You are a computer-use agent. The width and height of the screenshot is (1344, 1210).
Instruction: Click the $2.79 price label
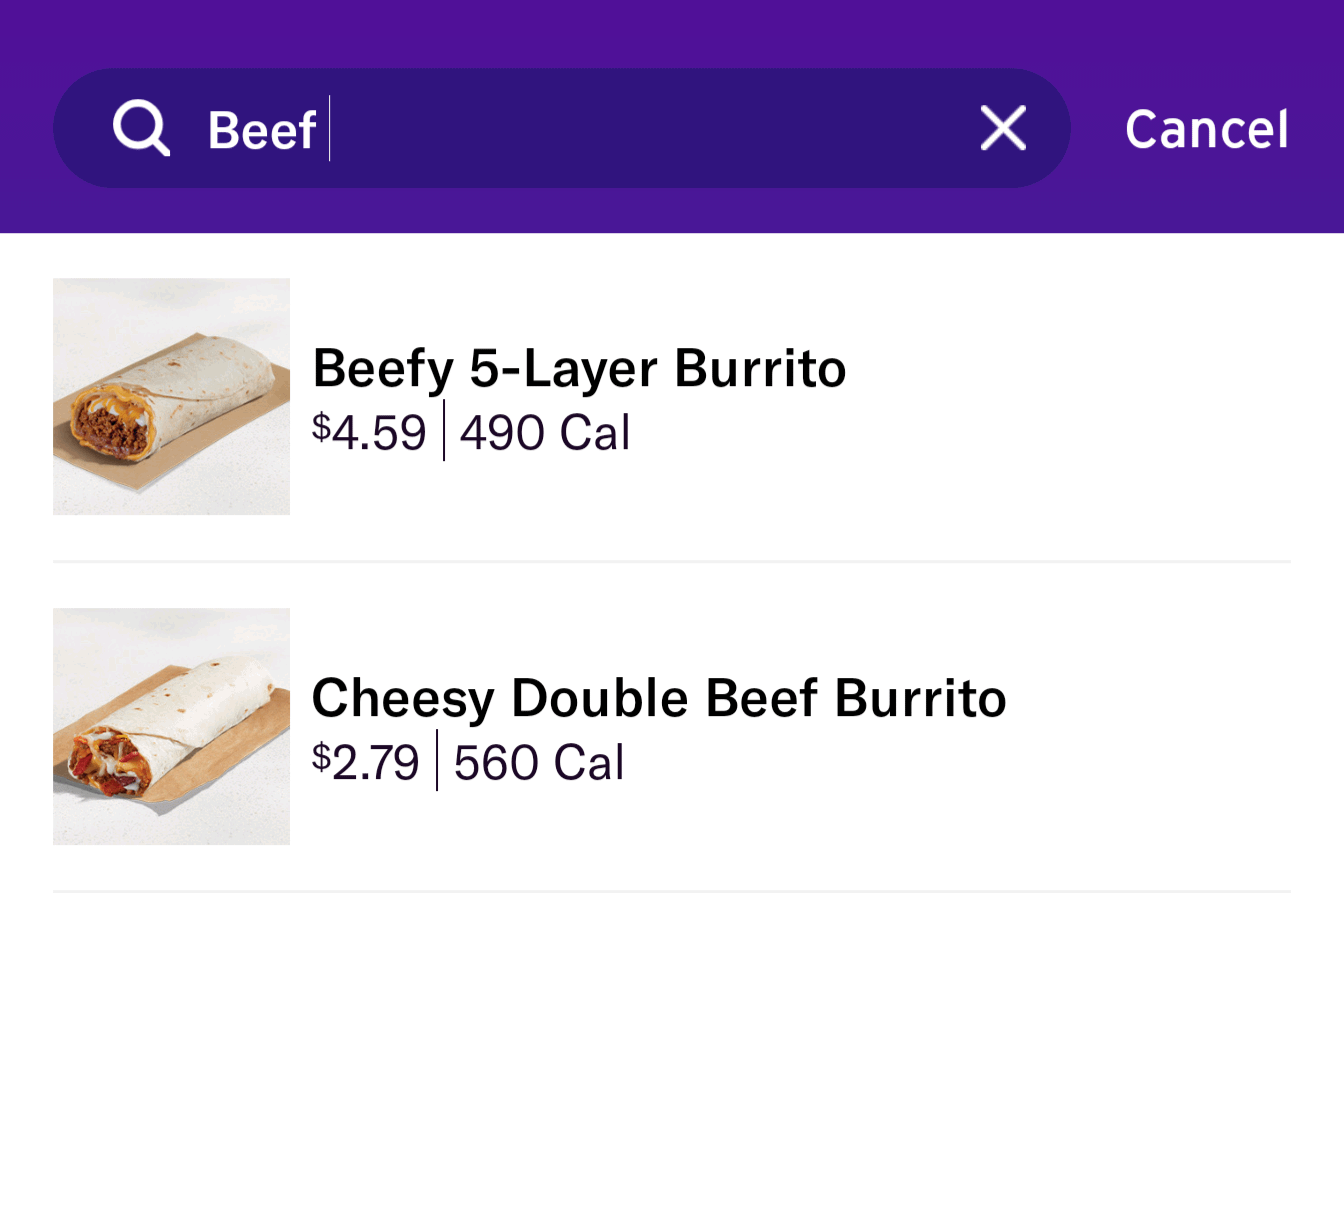click(x=365, y=762)
